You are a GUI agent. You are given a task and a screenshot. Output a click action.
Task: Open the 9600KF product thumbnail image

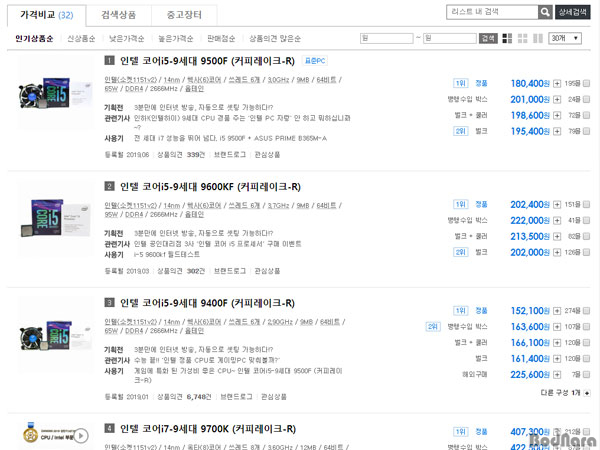55,219
